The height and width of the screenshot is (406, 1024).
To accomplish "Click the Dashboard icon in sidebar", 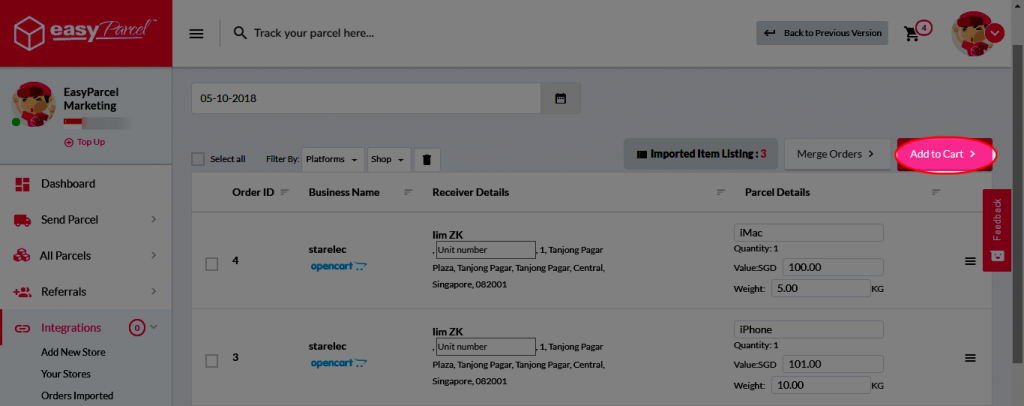I will [x=22, y=184].
